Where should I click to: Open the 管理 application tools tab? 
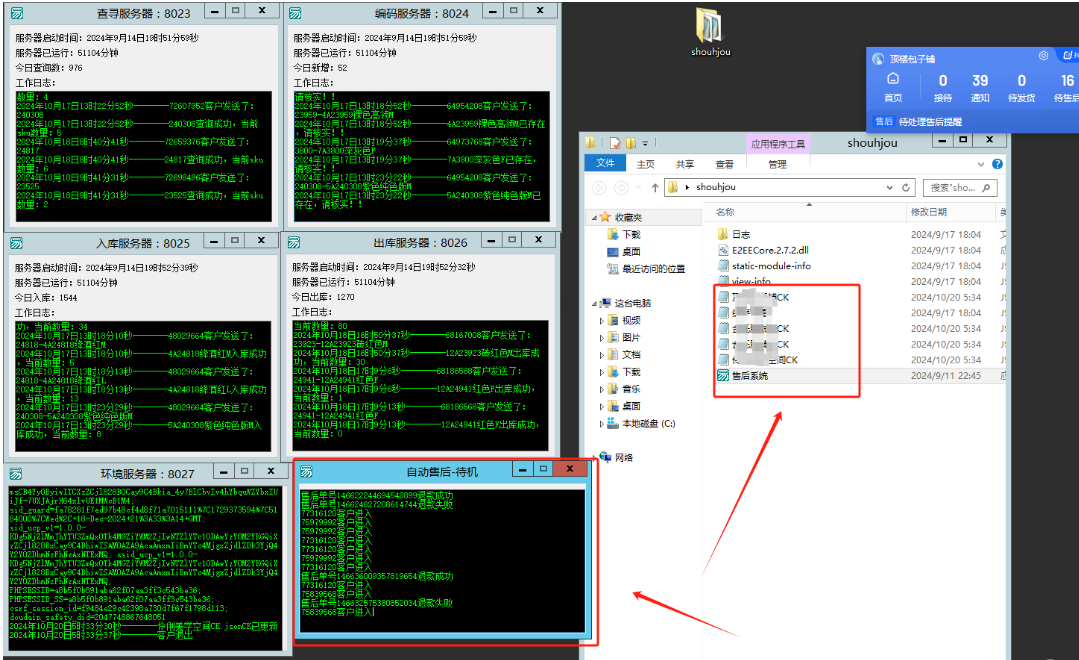tap(777, 163)
